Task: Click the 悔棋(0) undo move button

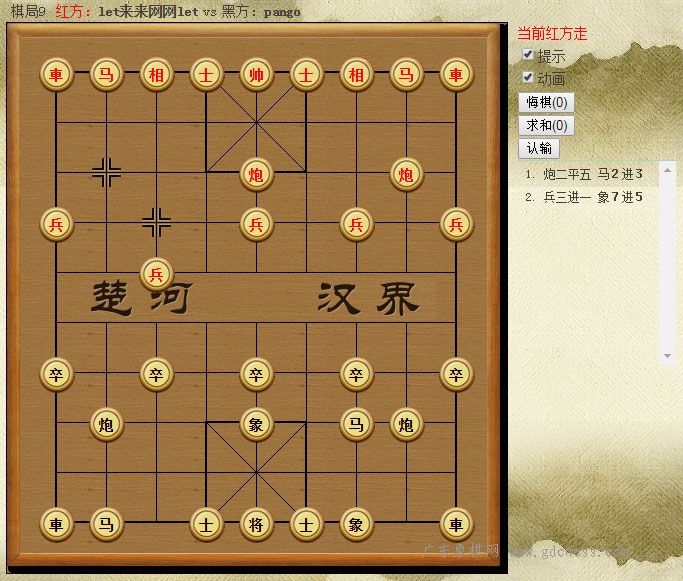Action: 546,102
